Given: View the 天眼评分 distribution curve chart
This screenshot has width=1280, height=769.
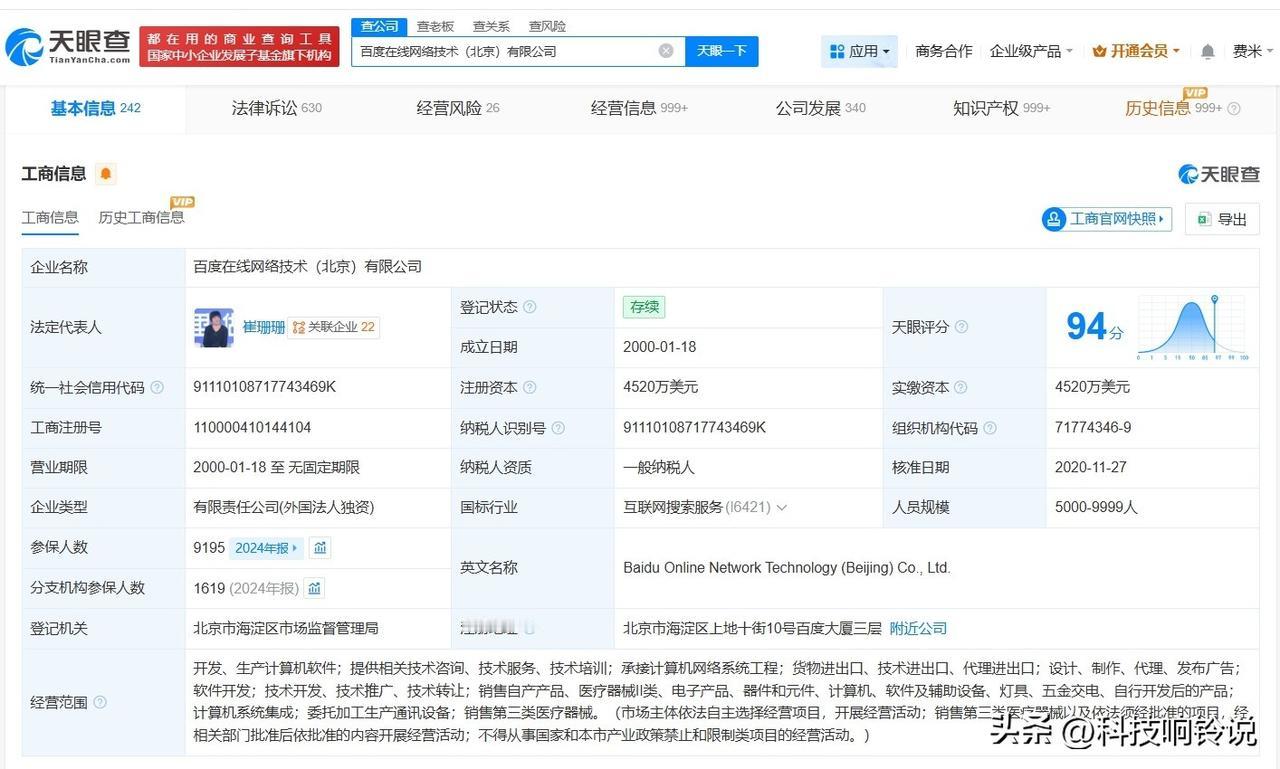Looking at the screenshot, I should [1192, 327].
